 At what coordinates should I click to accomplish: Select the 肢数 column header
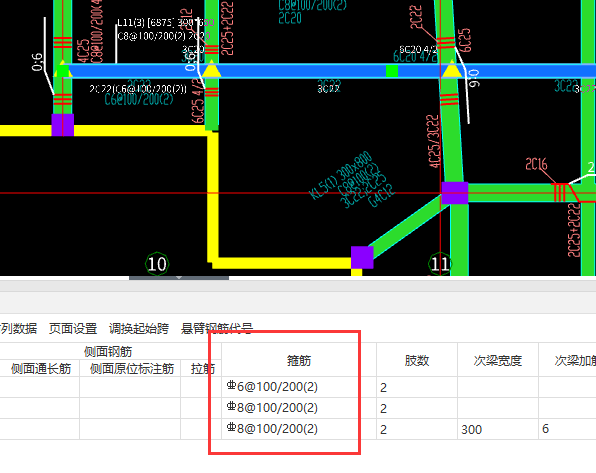[417, 360]
